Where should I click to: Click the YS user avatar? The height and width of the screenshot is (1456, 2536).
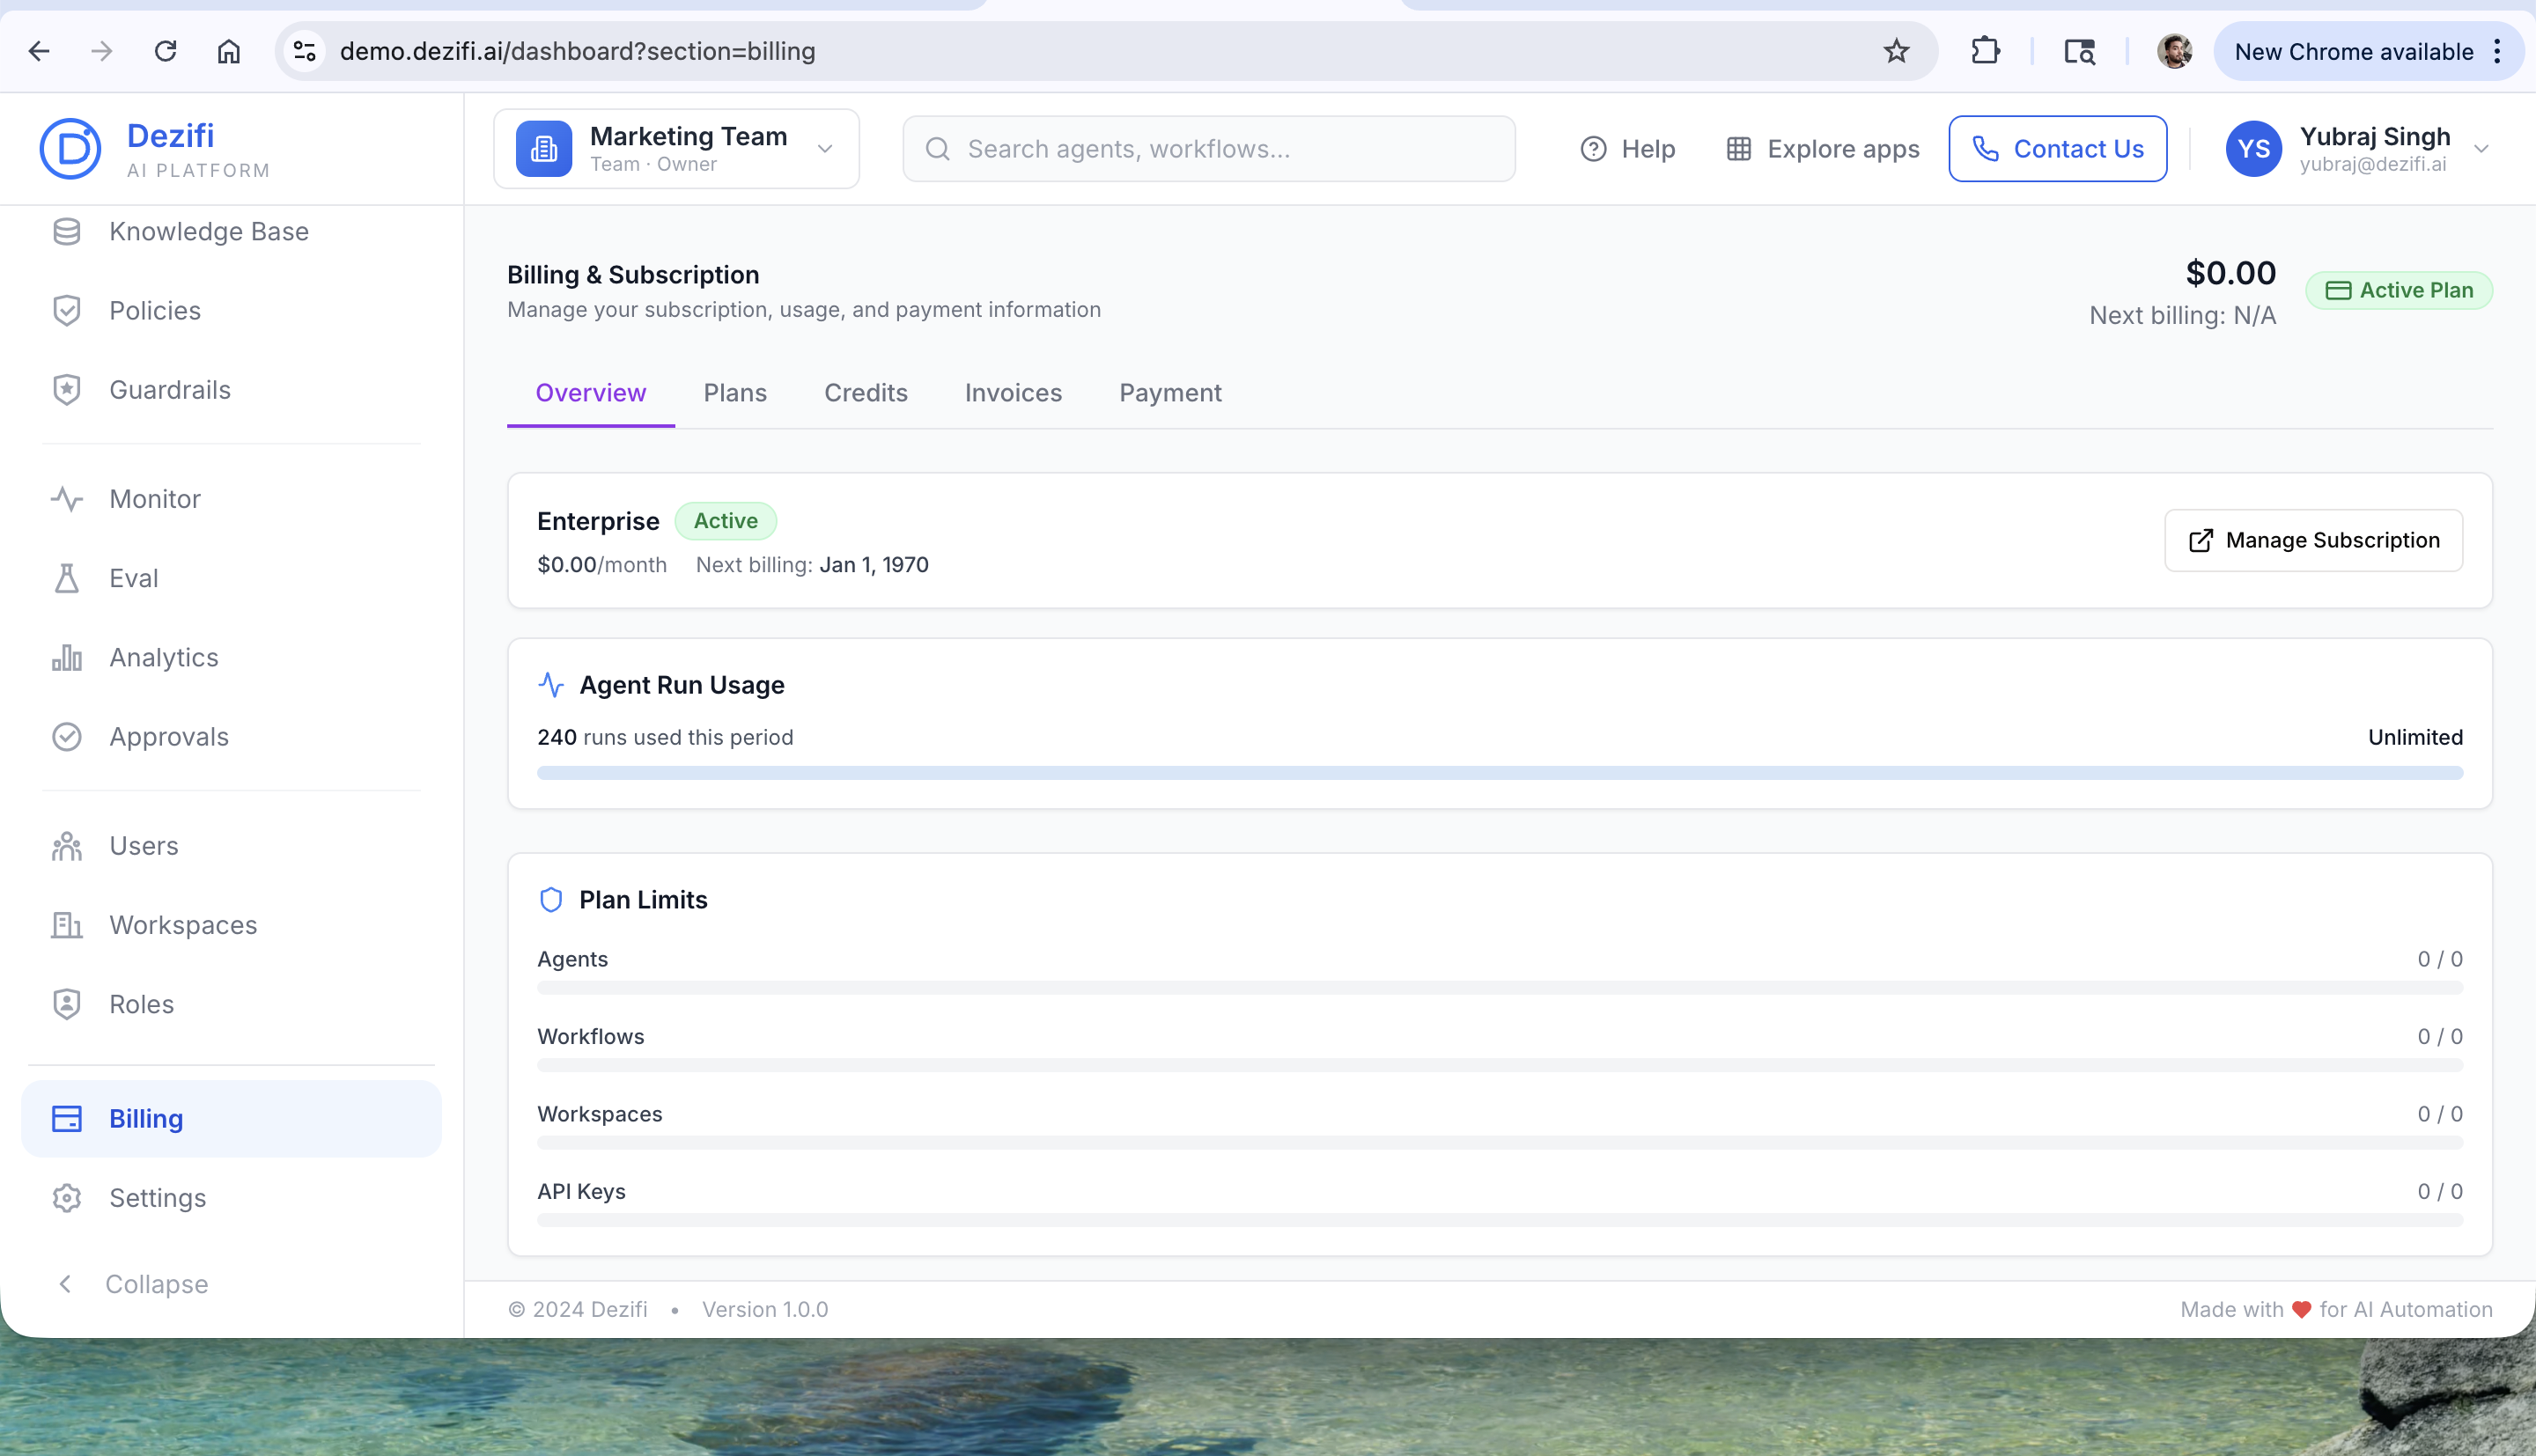(2253, 149)
